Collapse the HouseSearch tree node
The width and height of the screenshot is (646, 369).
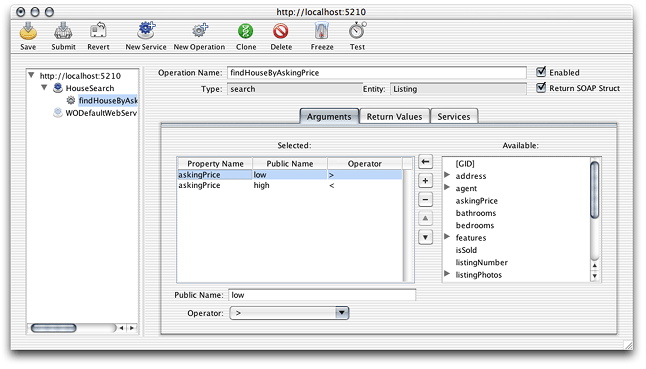44,88
